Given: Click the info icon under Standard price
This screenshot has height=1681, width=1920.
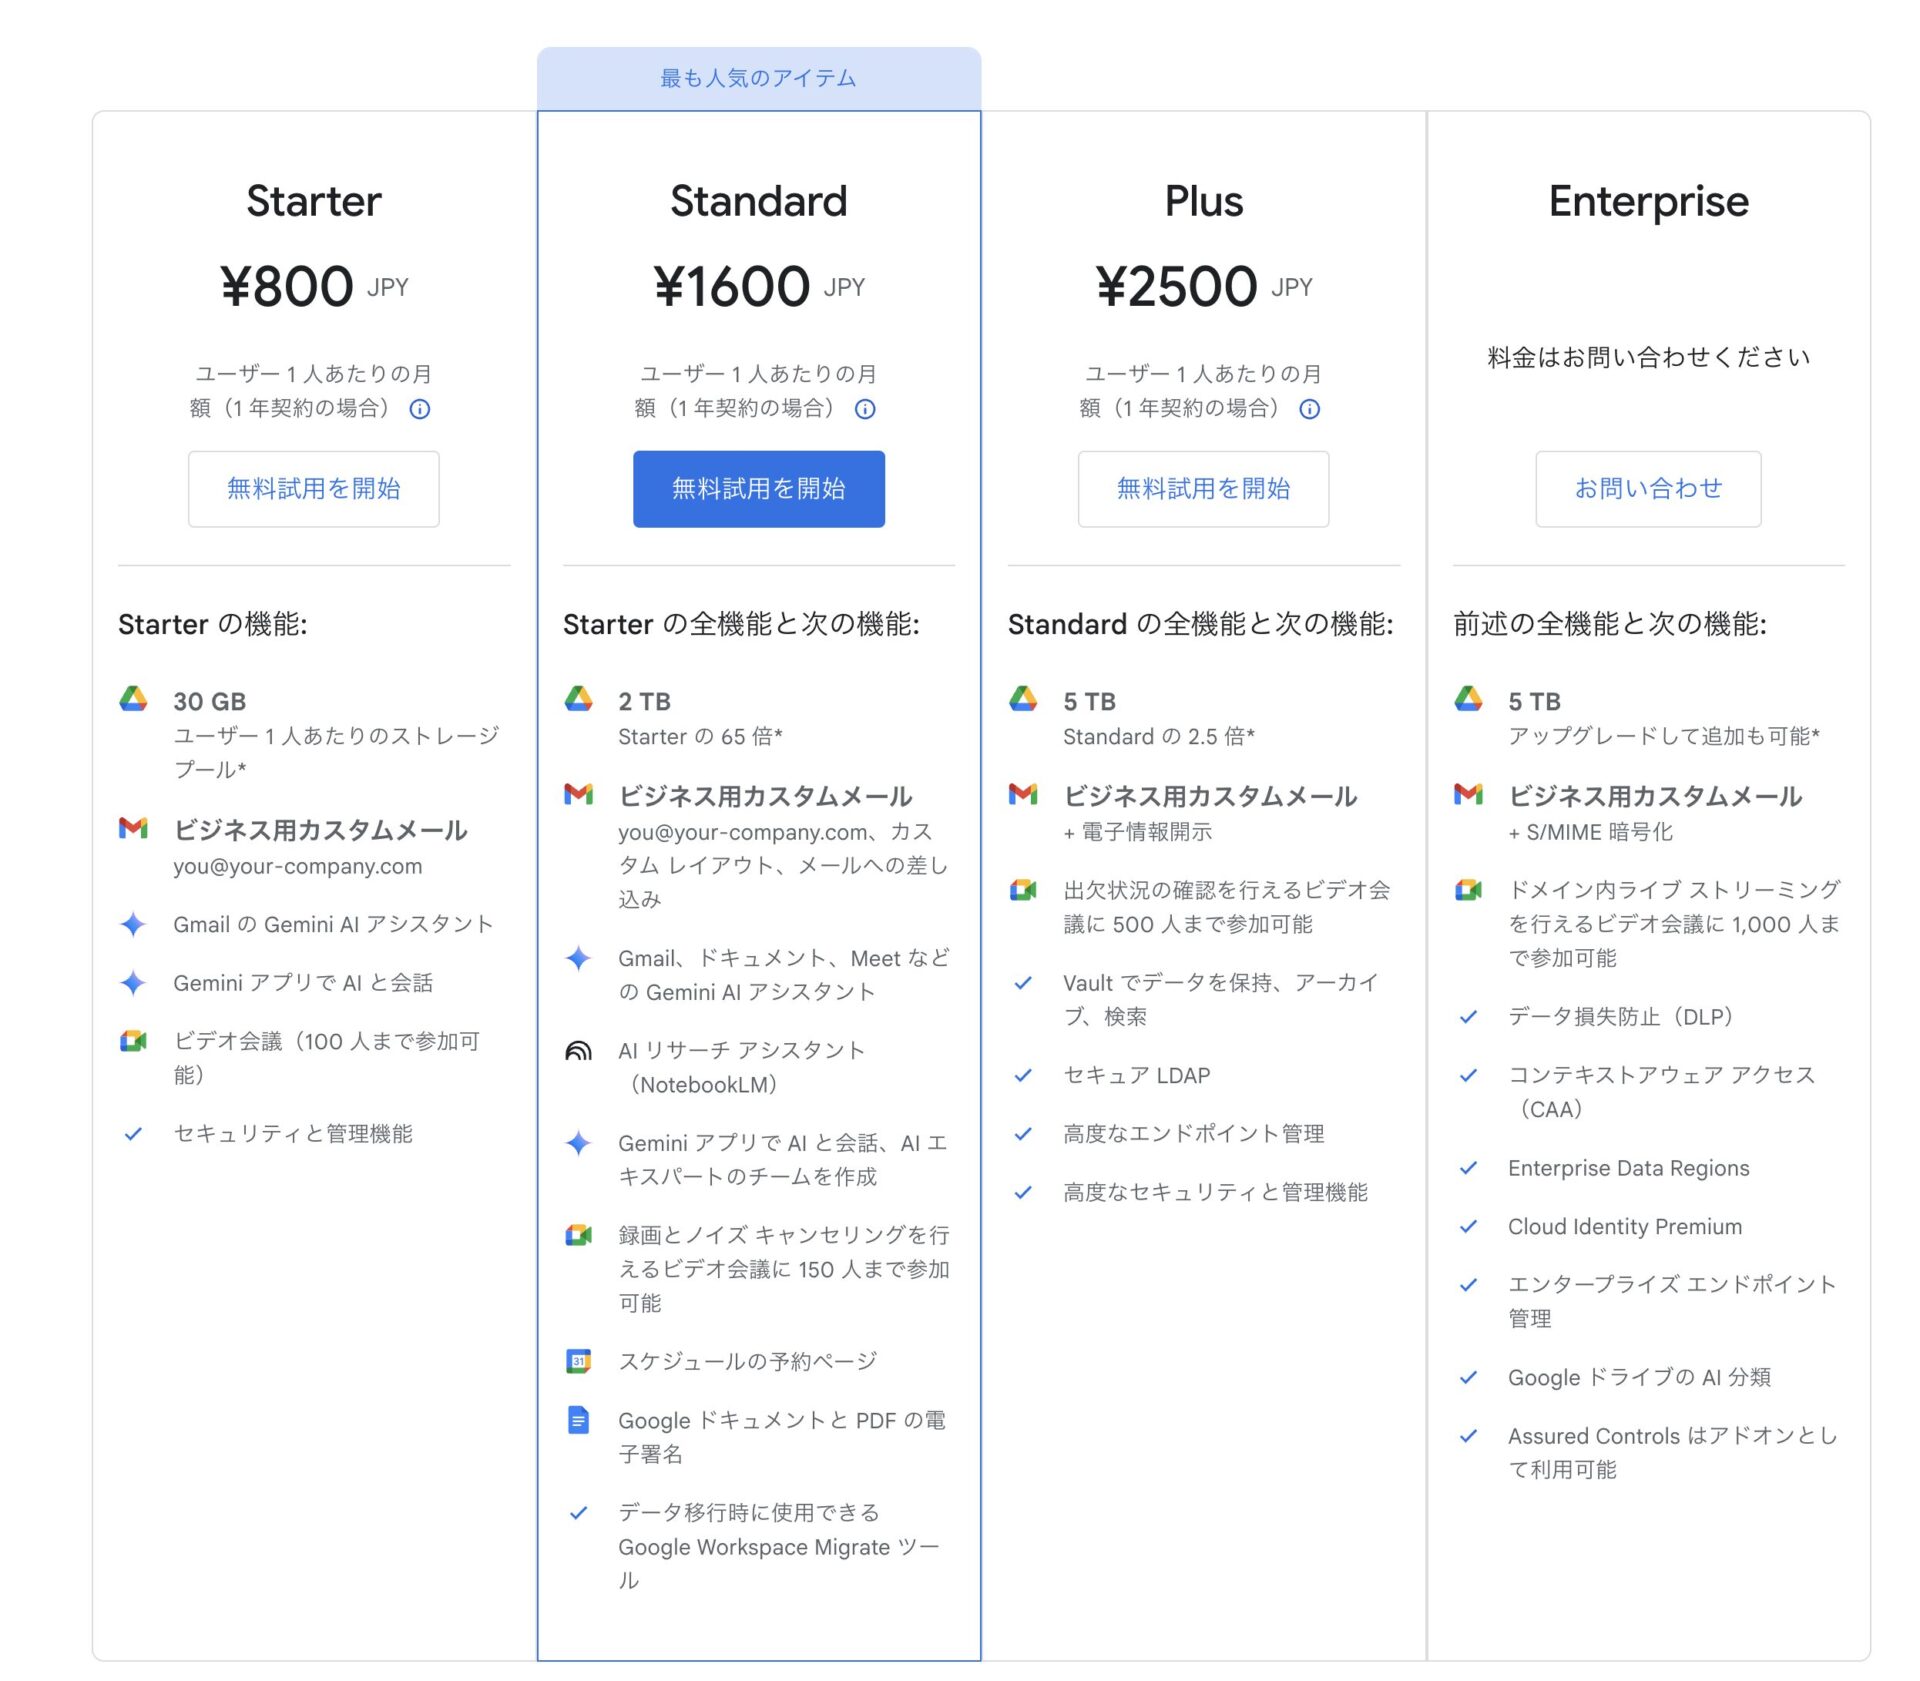Looking at the screenshot, I should (865, 409).
